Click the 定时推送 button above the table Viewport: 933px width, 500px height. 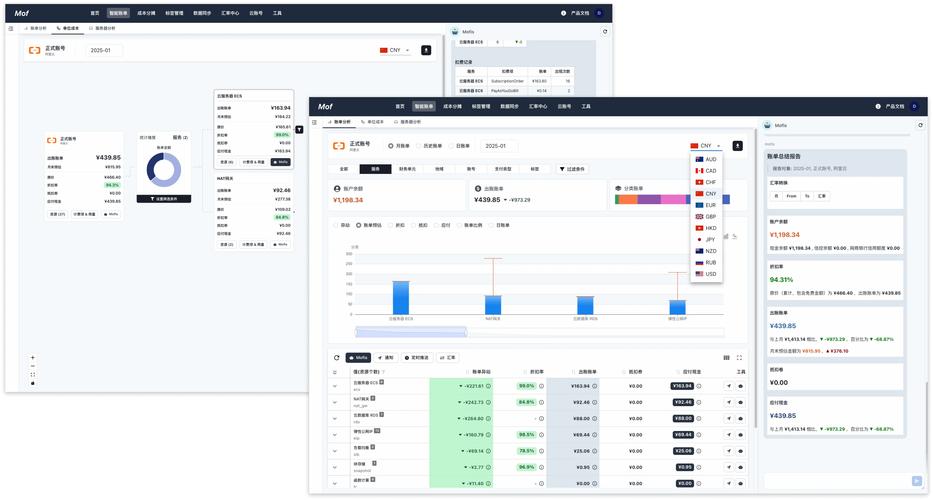(417, 357)
